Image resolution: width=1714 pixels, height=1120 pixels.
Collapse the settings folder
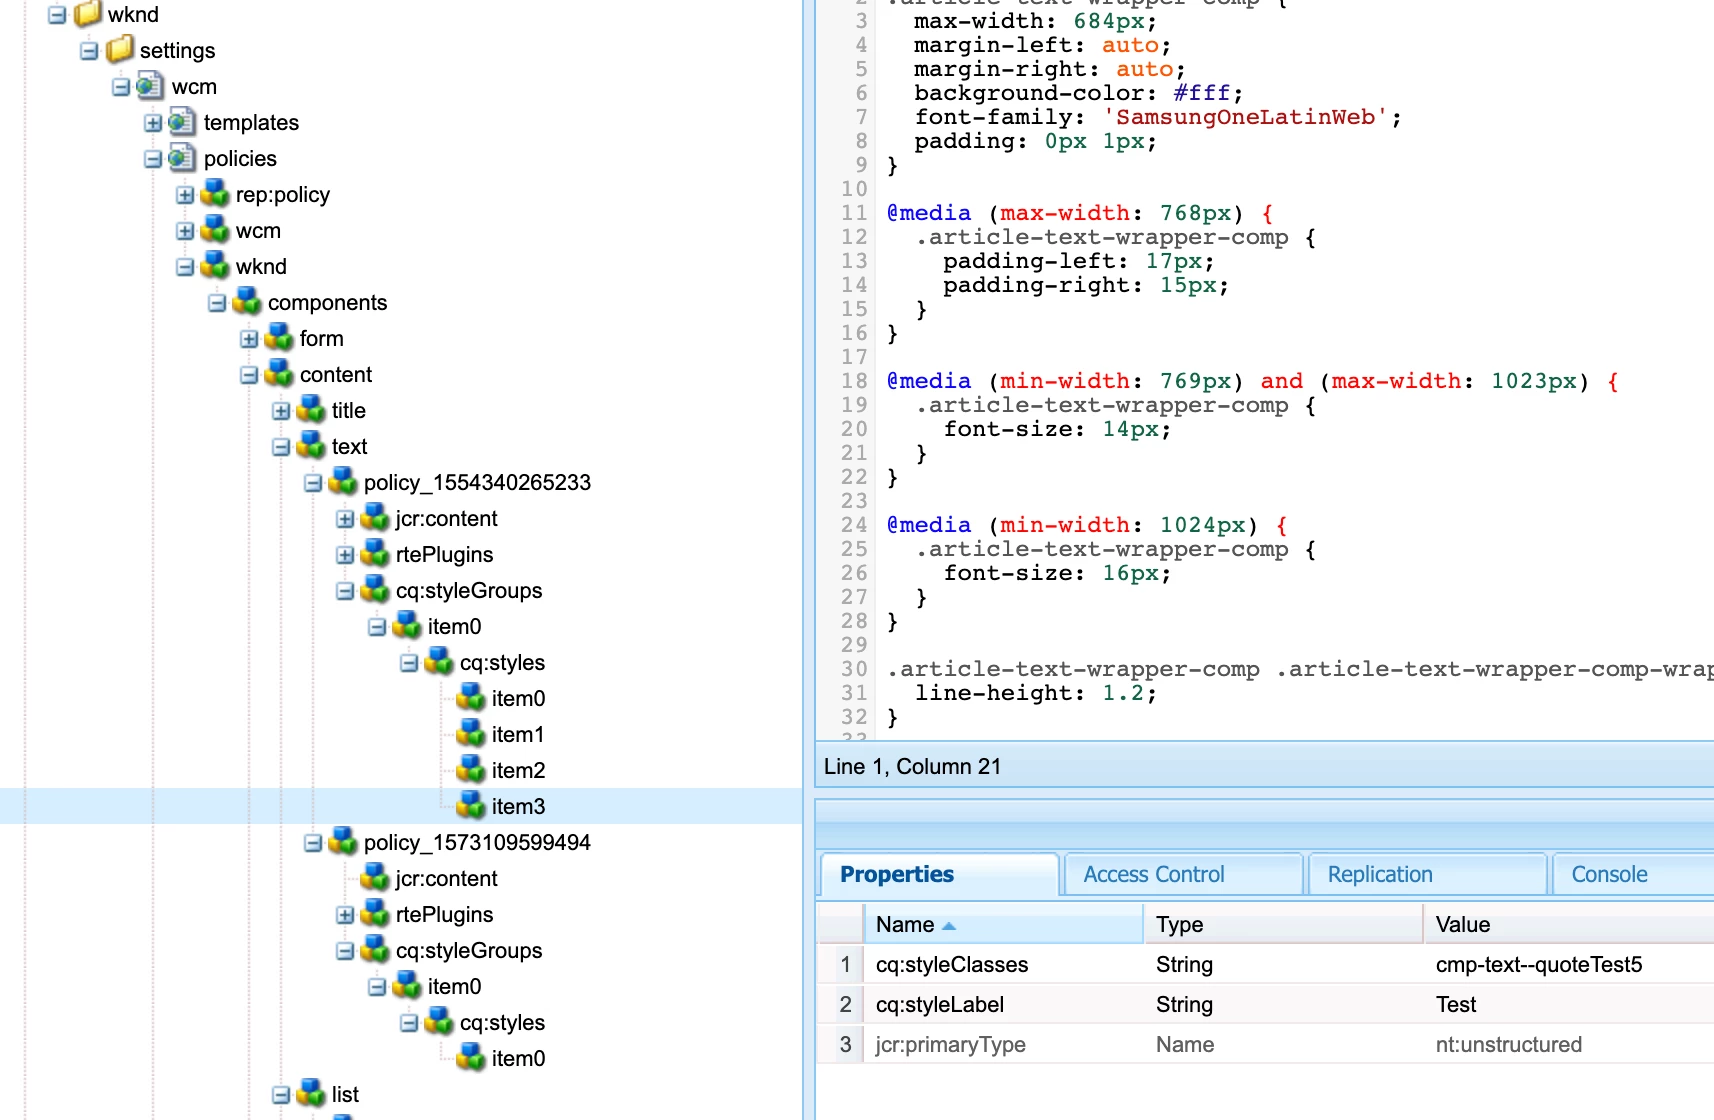tap(89, 51)
